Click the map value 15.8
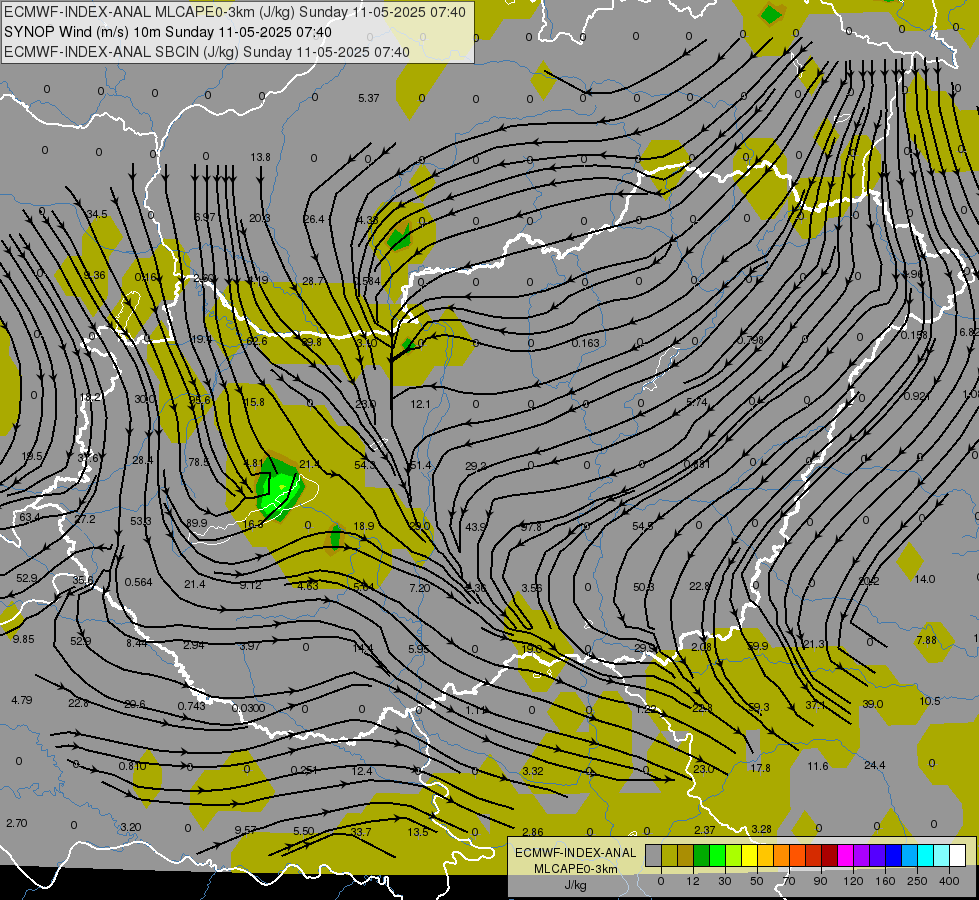 pos(254,402)
